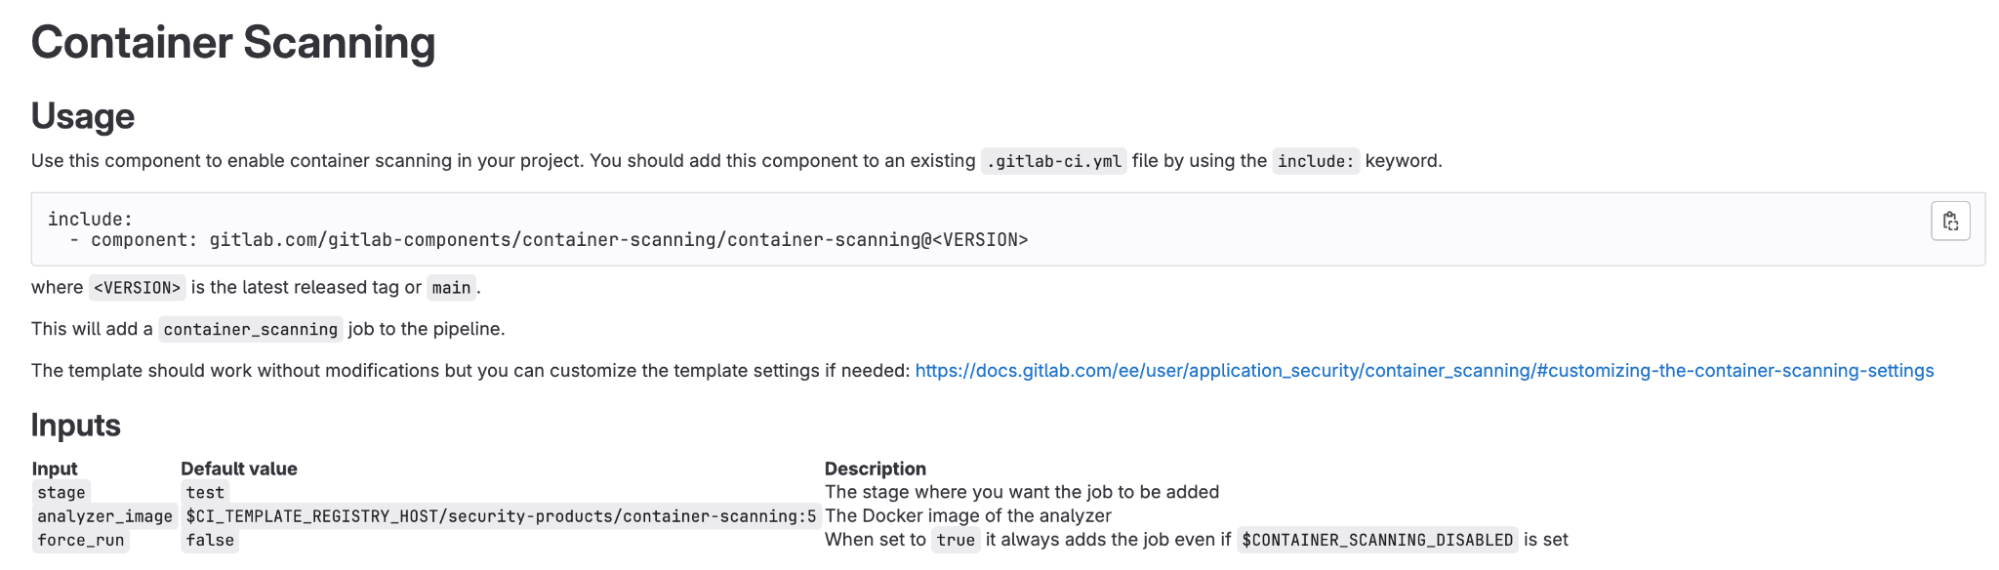Click the Description column header
Screen dimensions: 1999x570
[875, 468]
